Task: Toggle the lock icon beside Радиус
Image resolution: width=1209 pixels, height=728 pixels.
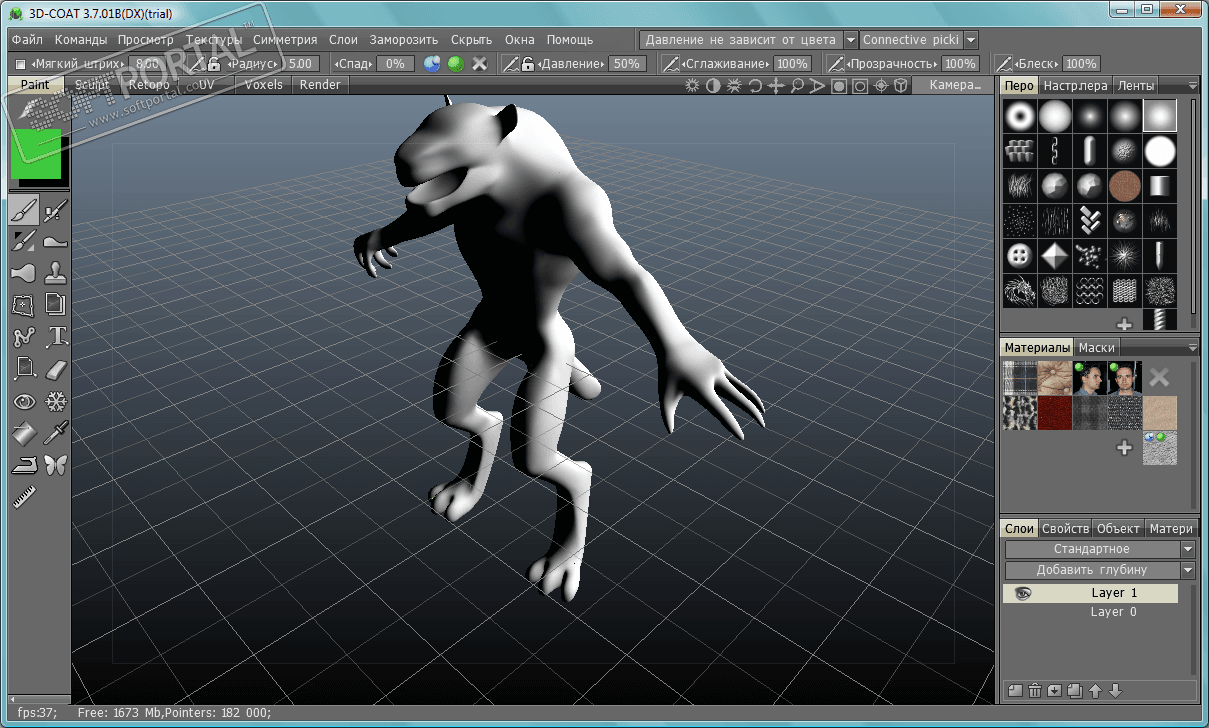Action: pyautogui.click(x=214, y=64)
